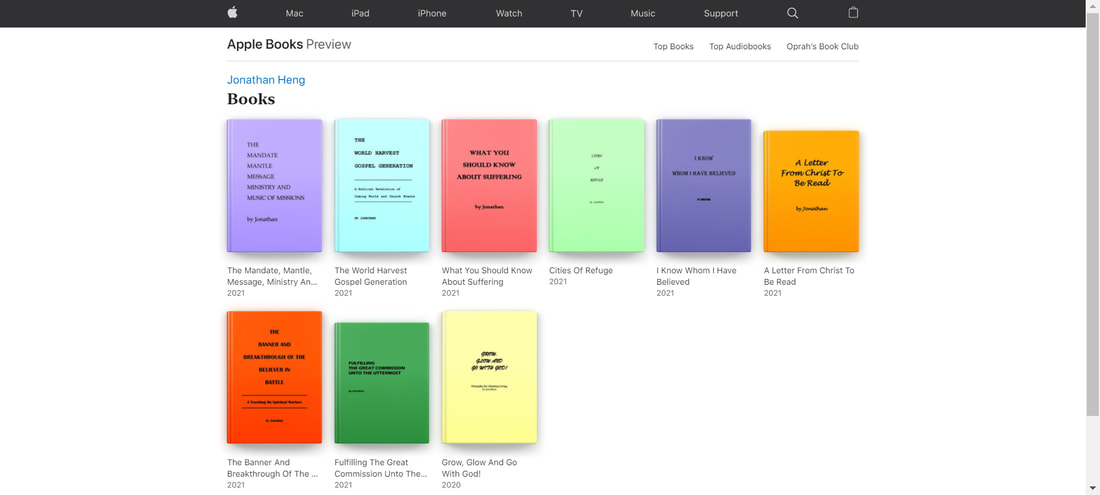Click the scrollbar up arrow
This screenshot has height=495, width=1100.
(x=1093, y=6)
